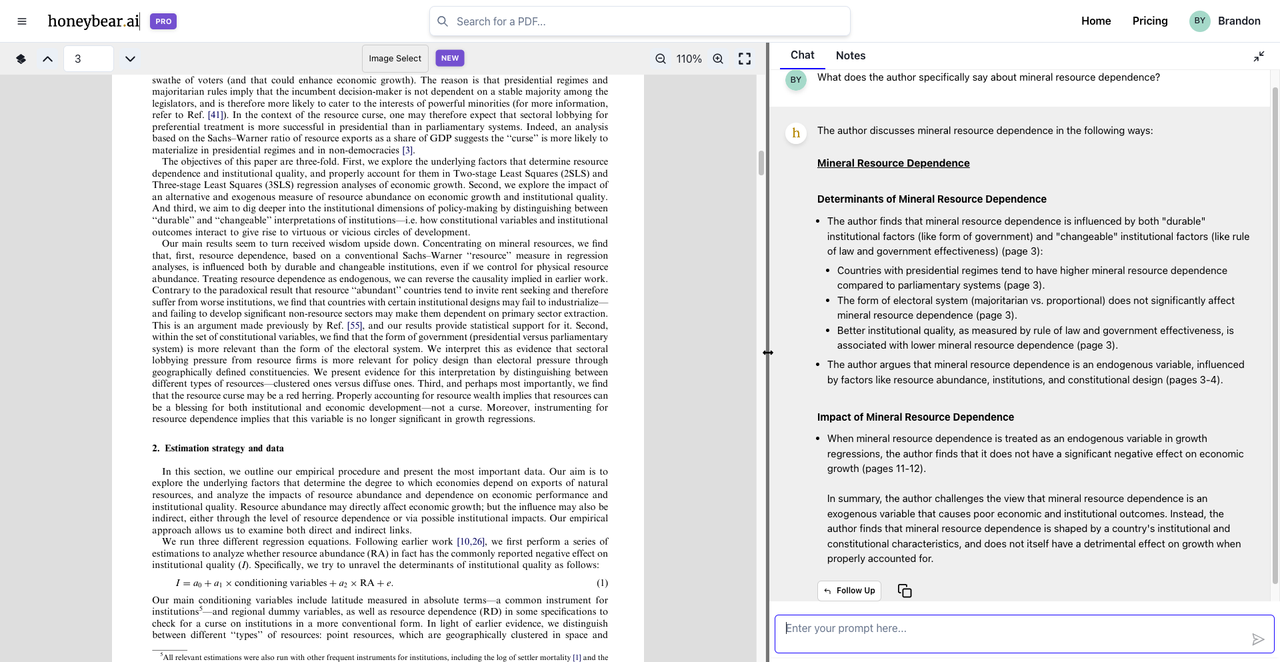Image resolution: width=1280 pixels, height=662 pixels.
Task: Zoom out of the PDF
Action: coord(660,59)
